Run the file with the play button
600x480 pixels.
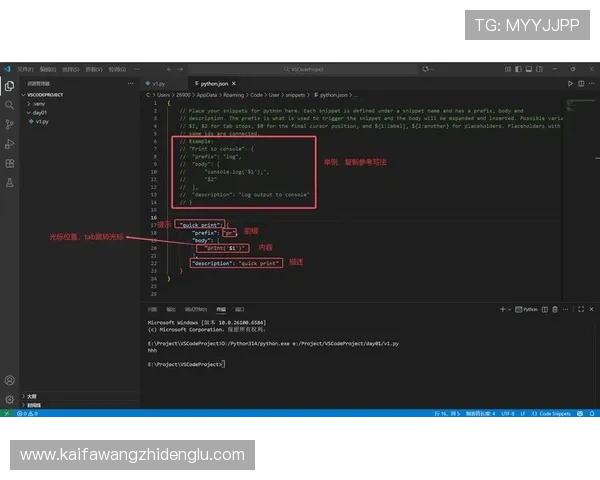coord(570,84)
